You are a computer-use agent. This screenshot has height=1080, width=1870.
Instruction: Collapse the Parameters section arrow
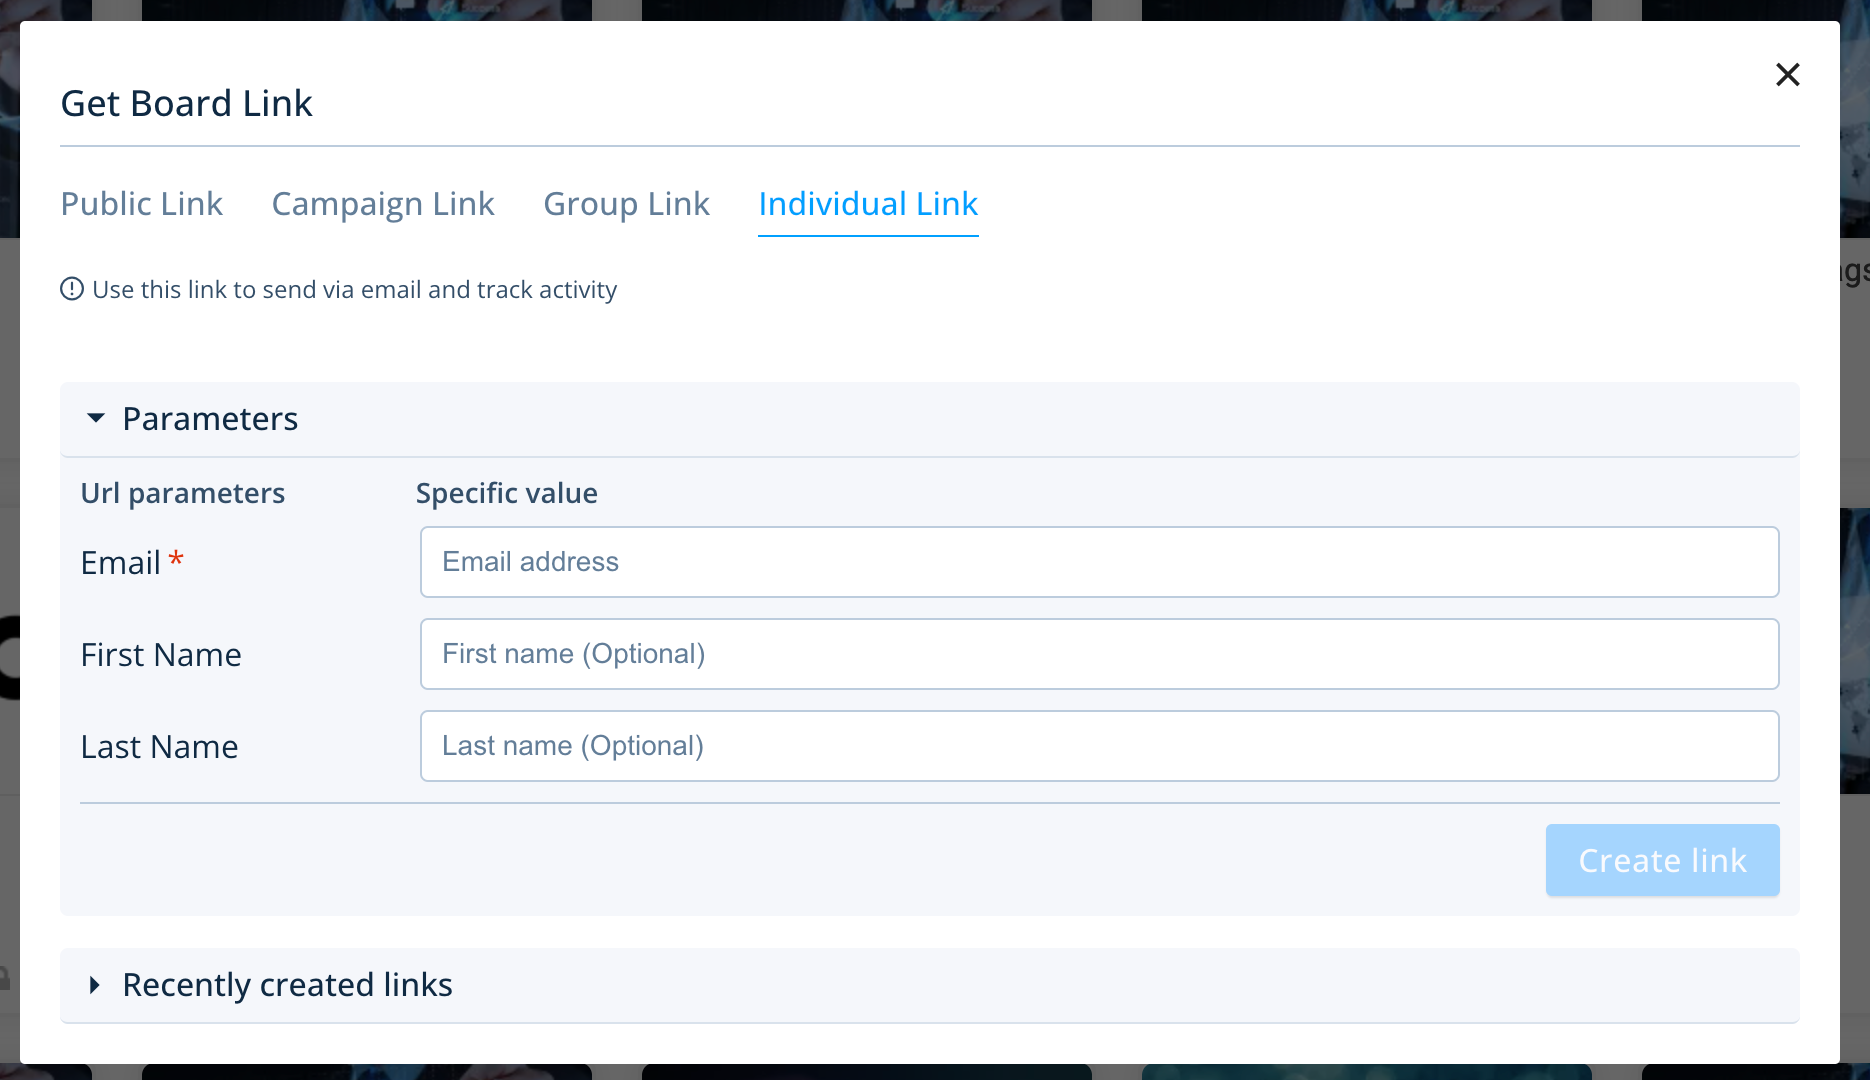coord(96,419)
